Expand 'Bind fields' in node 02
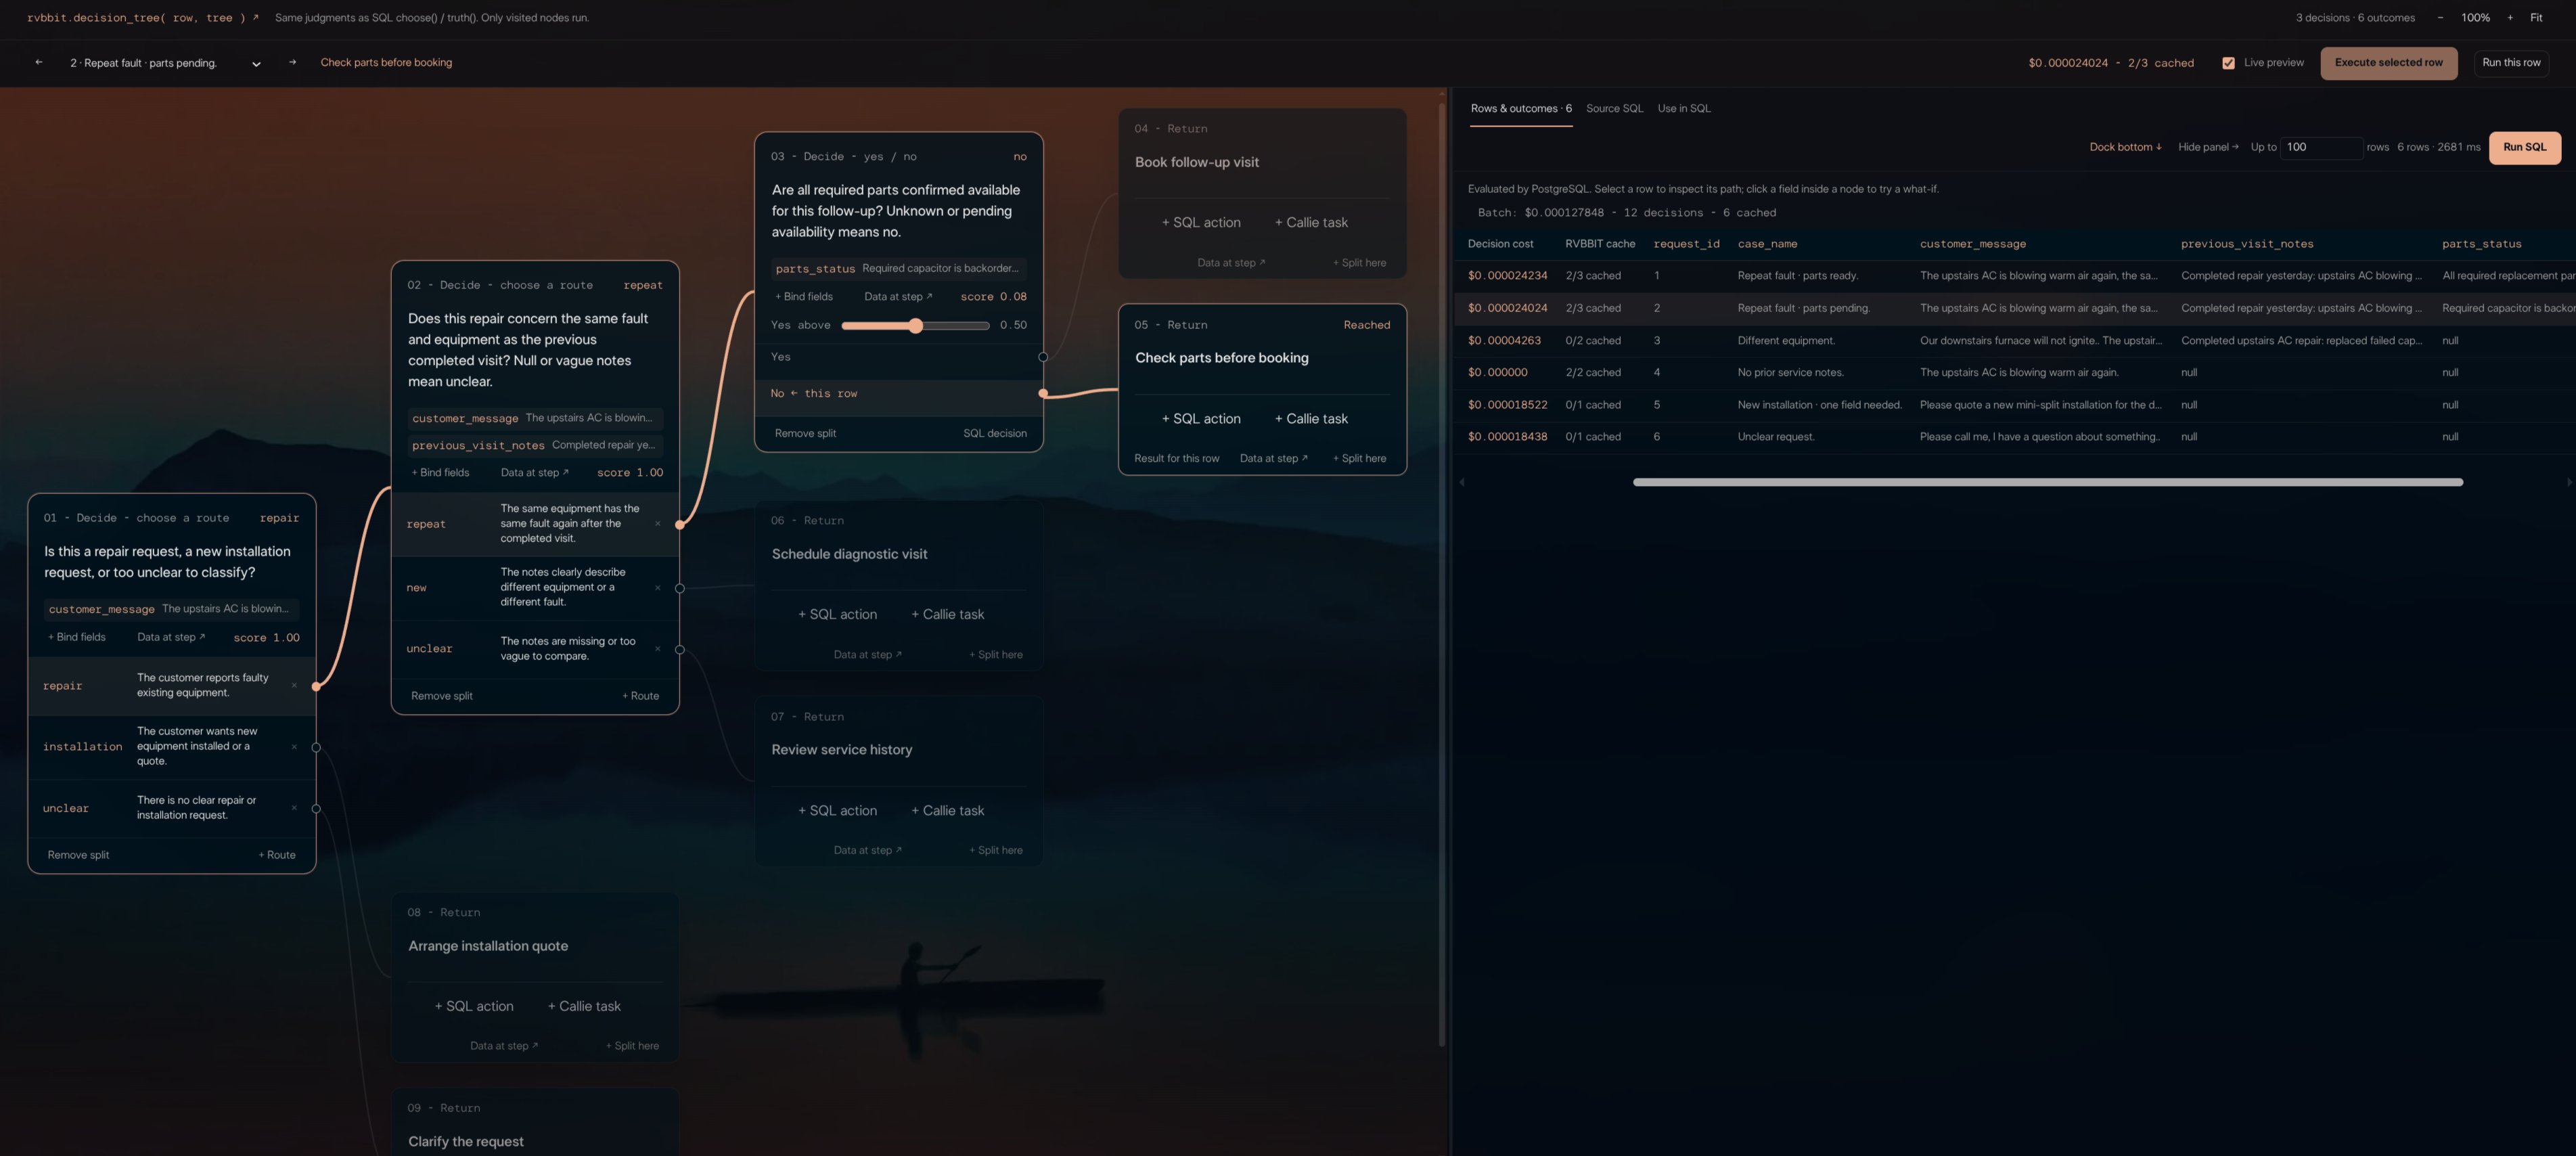Viewport: 2576px width, 1156px height. (440, 472)
